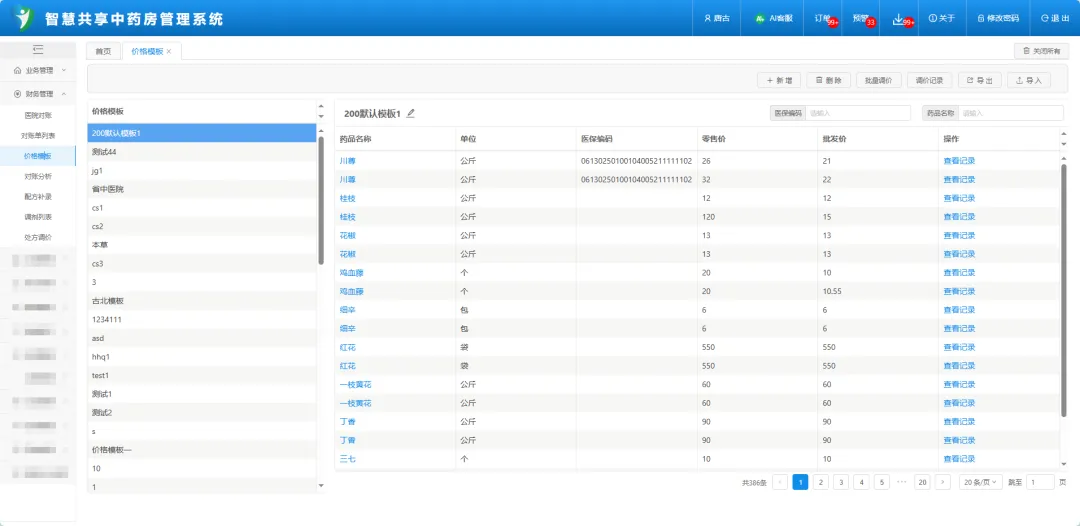Open 预警 alerts with 33 badge

(x=862, y=18)
